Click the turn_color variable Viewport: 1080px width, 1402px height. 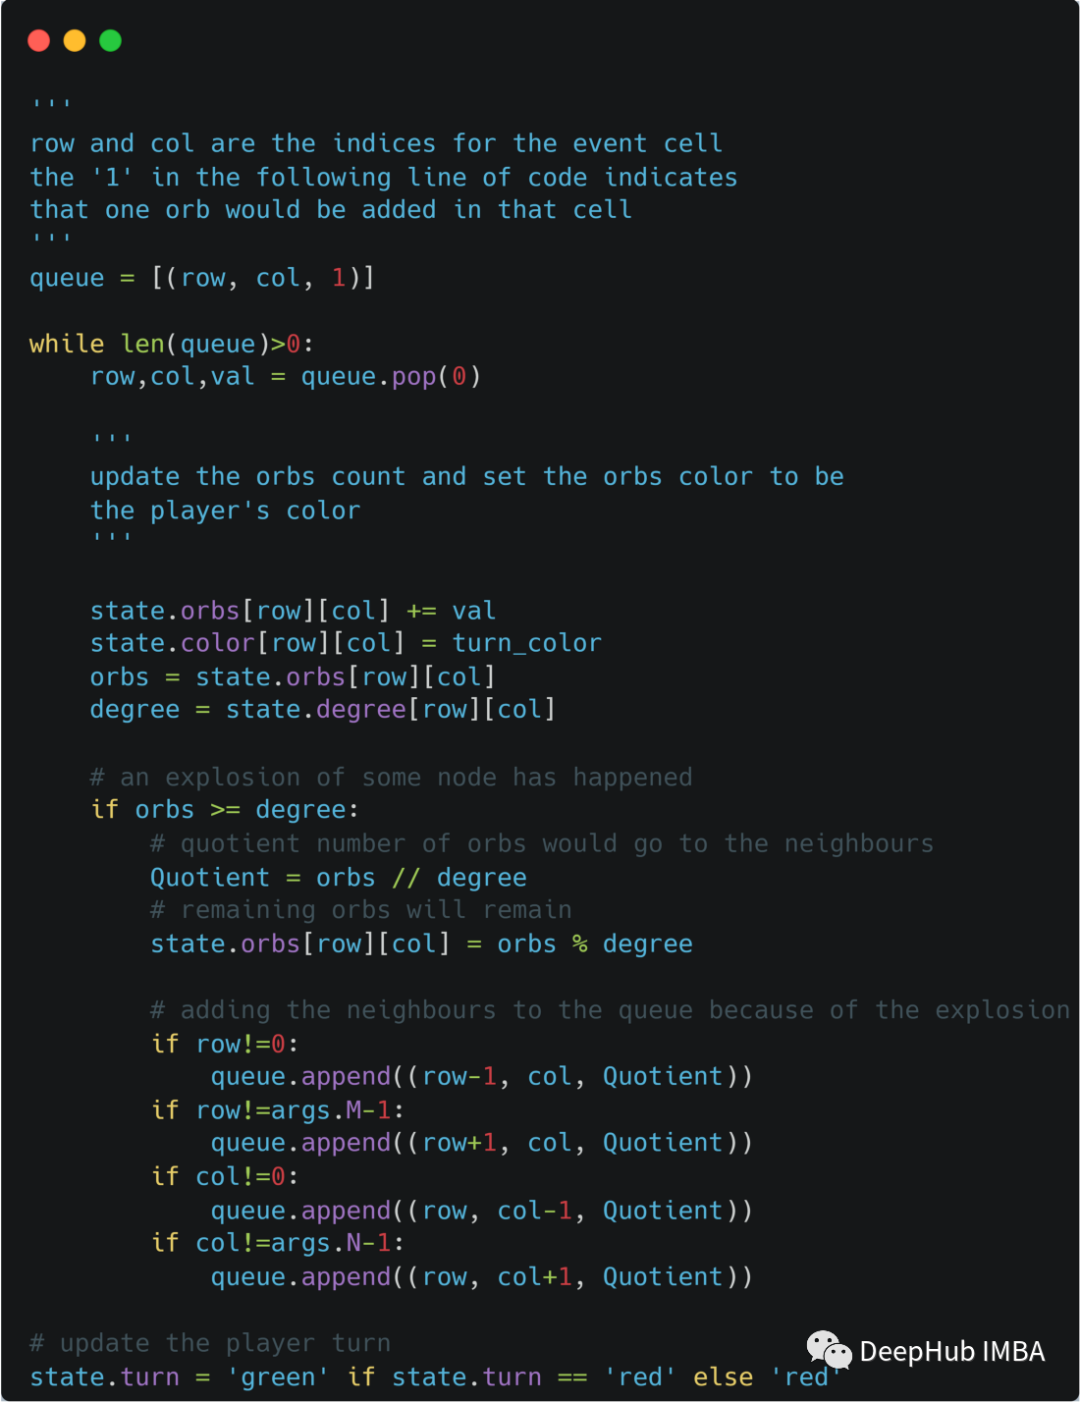point(527,643)
